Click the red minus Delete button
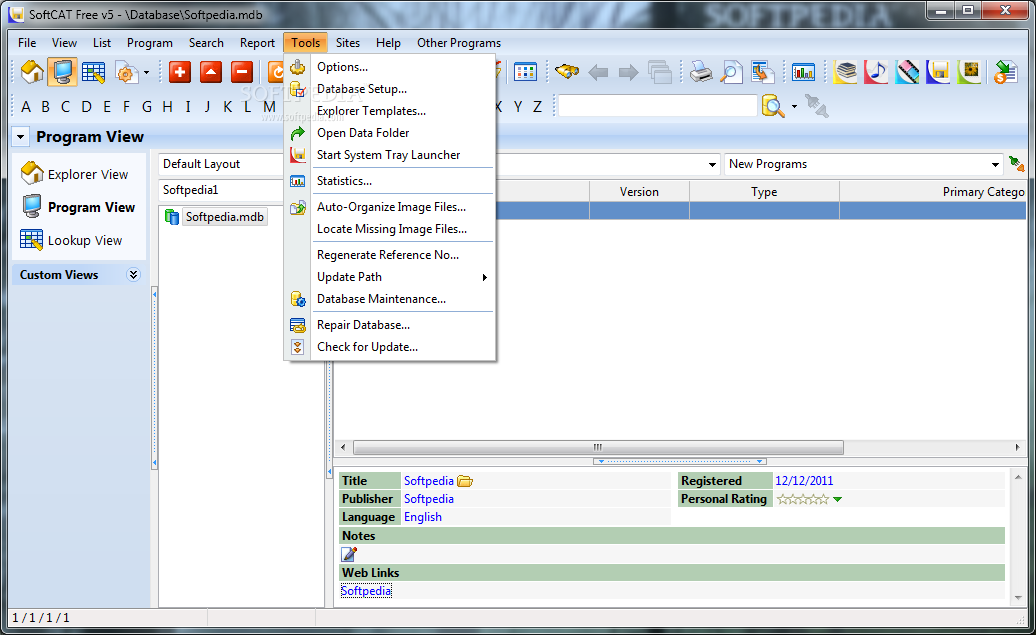Screen dimensions: 1036x635 (242, 72)
